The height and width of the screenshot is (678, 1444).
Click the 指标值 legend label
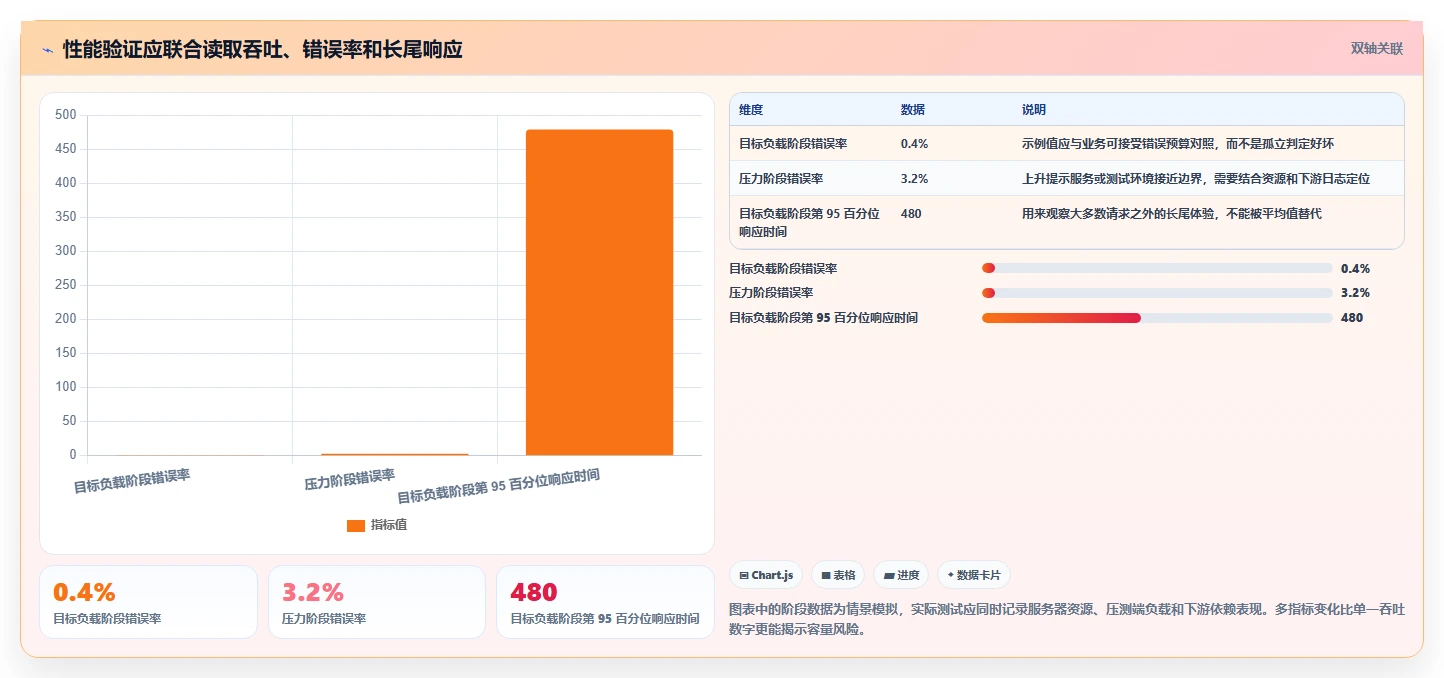click(389, 525)
